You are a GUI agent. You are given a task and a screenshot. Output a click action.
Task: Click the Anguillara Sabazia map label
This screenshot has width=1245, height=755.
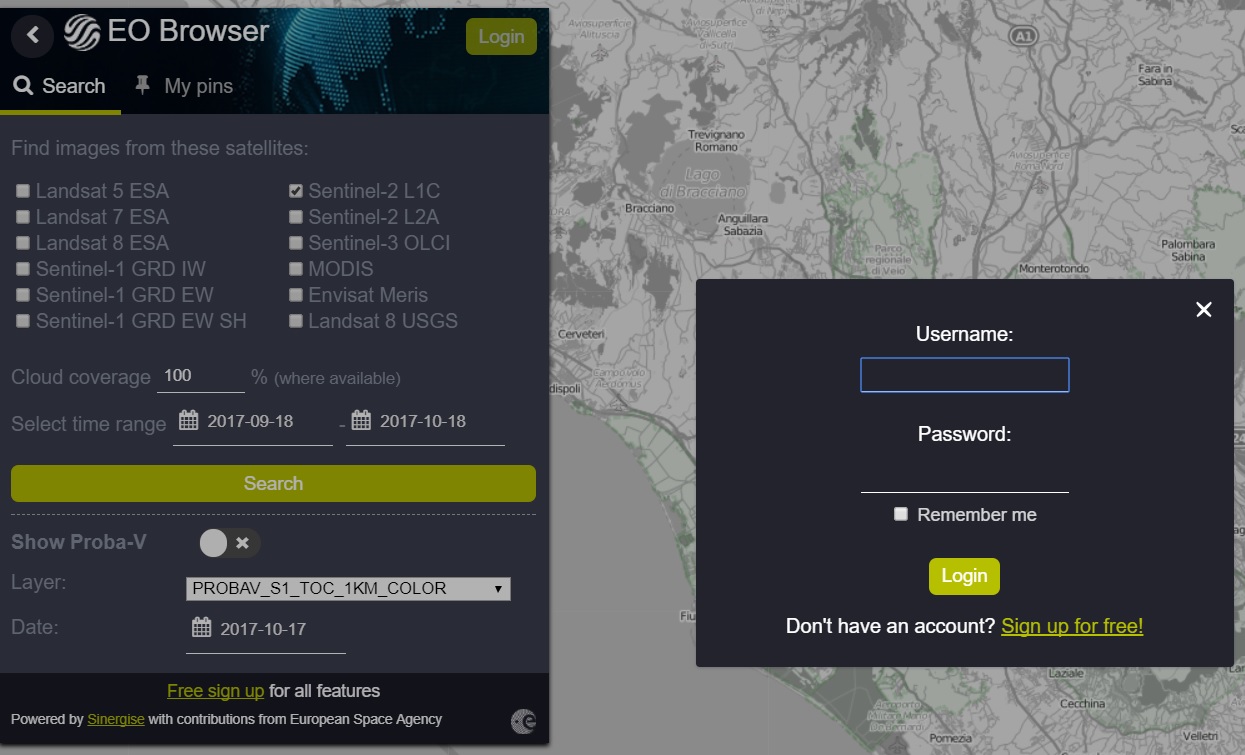pyautogui.click(x=743, y=224)
